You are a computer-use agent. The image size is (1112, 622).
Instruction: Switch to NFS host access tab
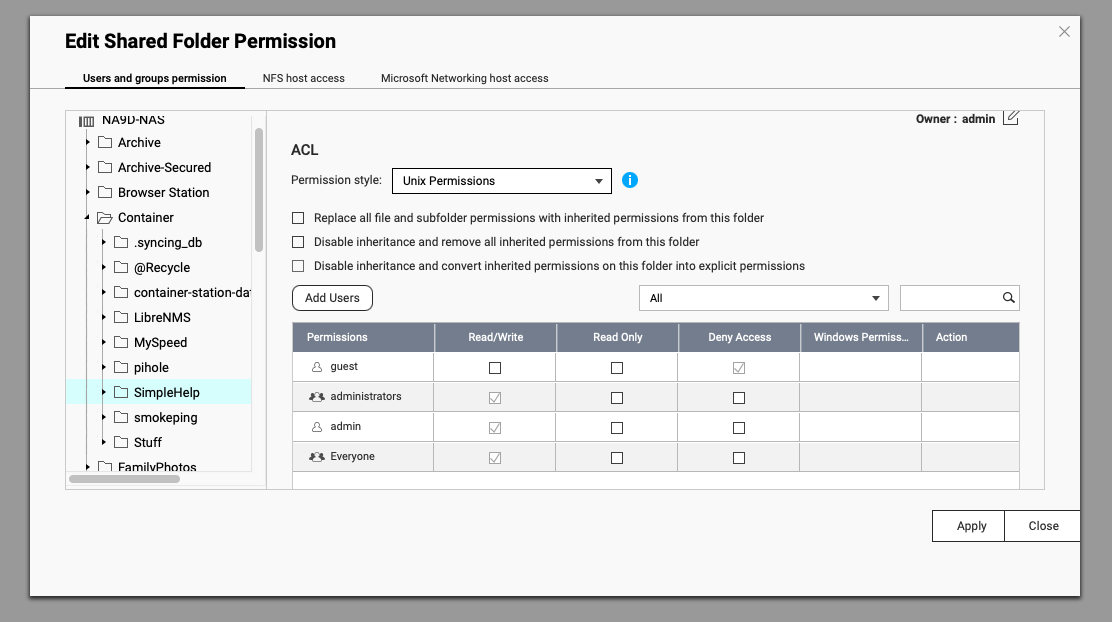pos(303,78)
